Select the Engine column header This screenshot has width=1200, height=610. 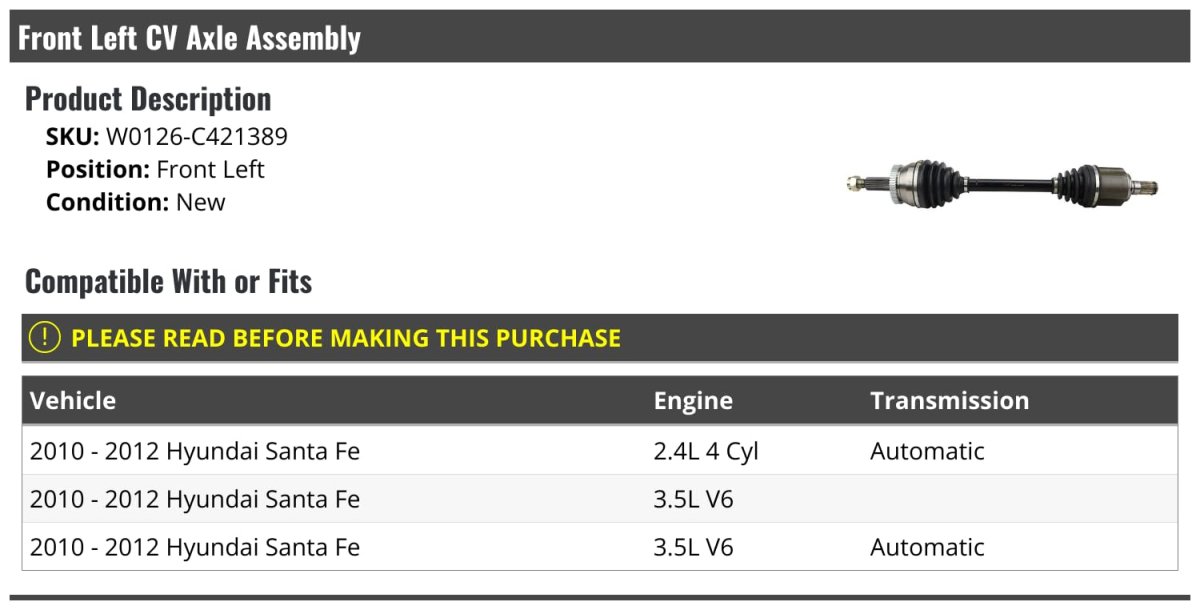(693, 401)
